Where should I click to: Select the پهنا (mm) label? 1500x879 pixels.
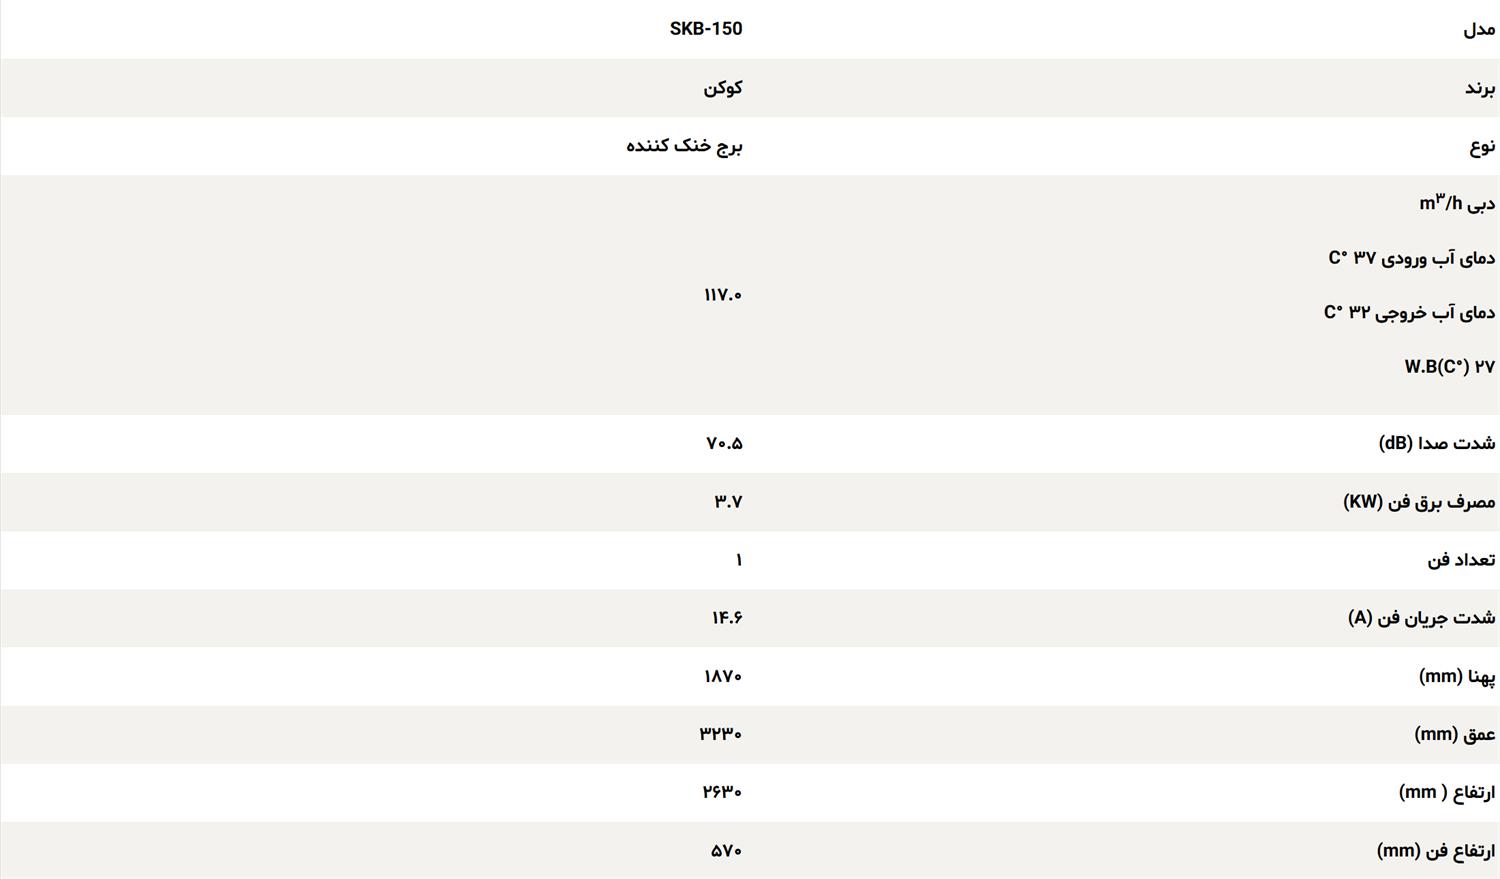pyautogui.click(x=1457, y=677)
